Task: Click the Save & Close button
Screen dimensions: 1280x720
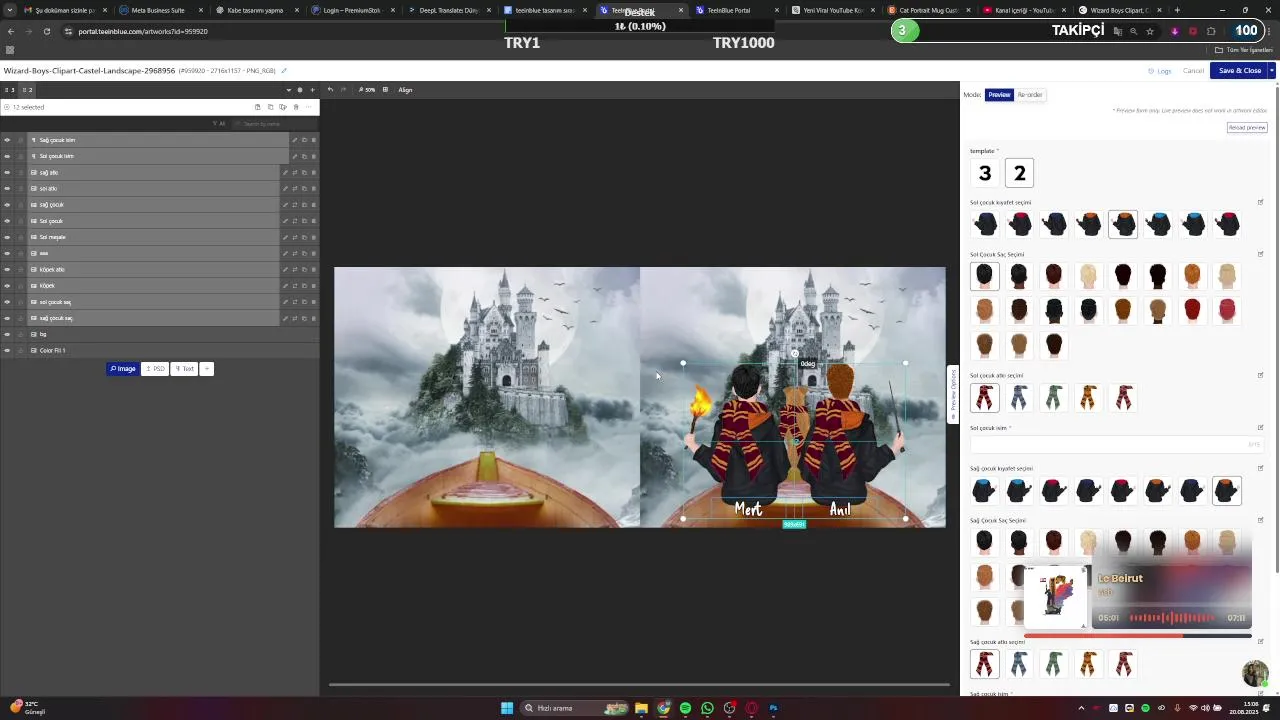Action: click(1239, 71)
